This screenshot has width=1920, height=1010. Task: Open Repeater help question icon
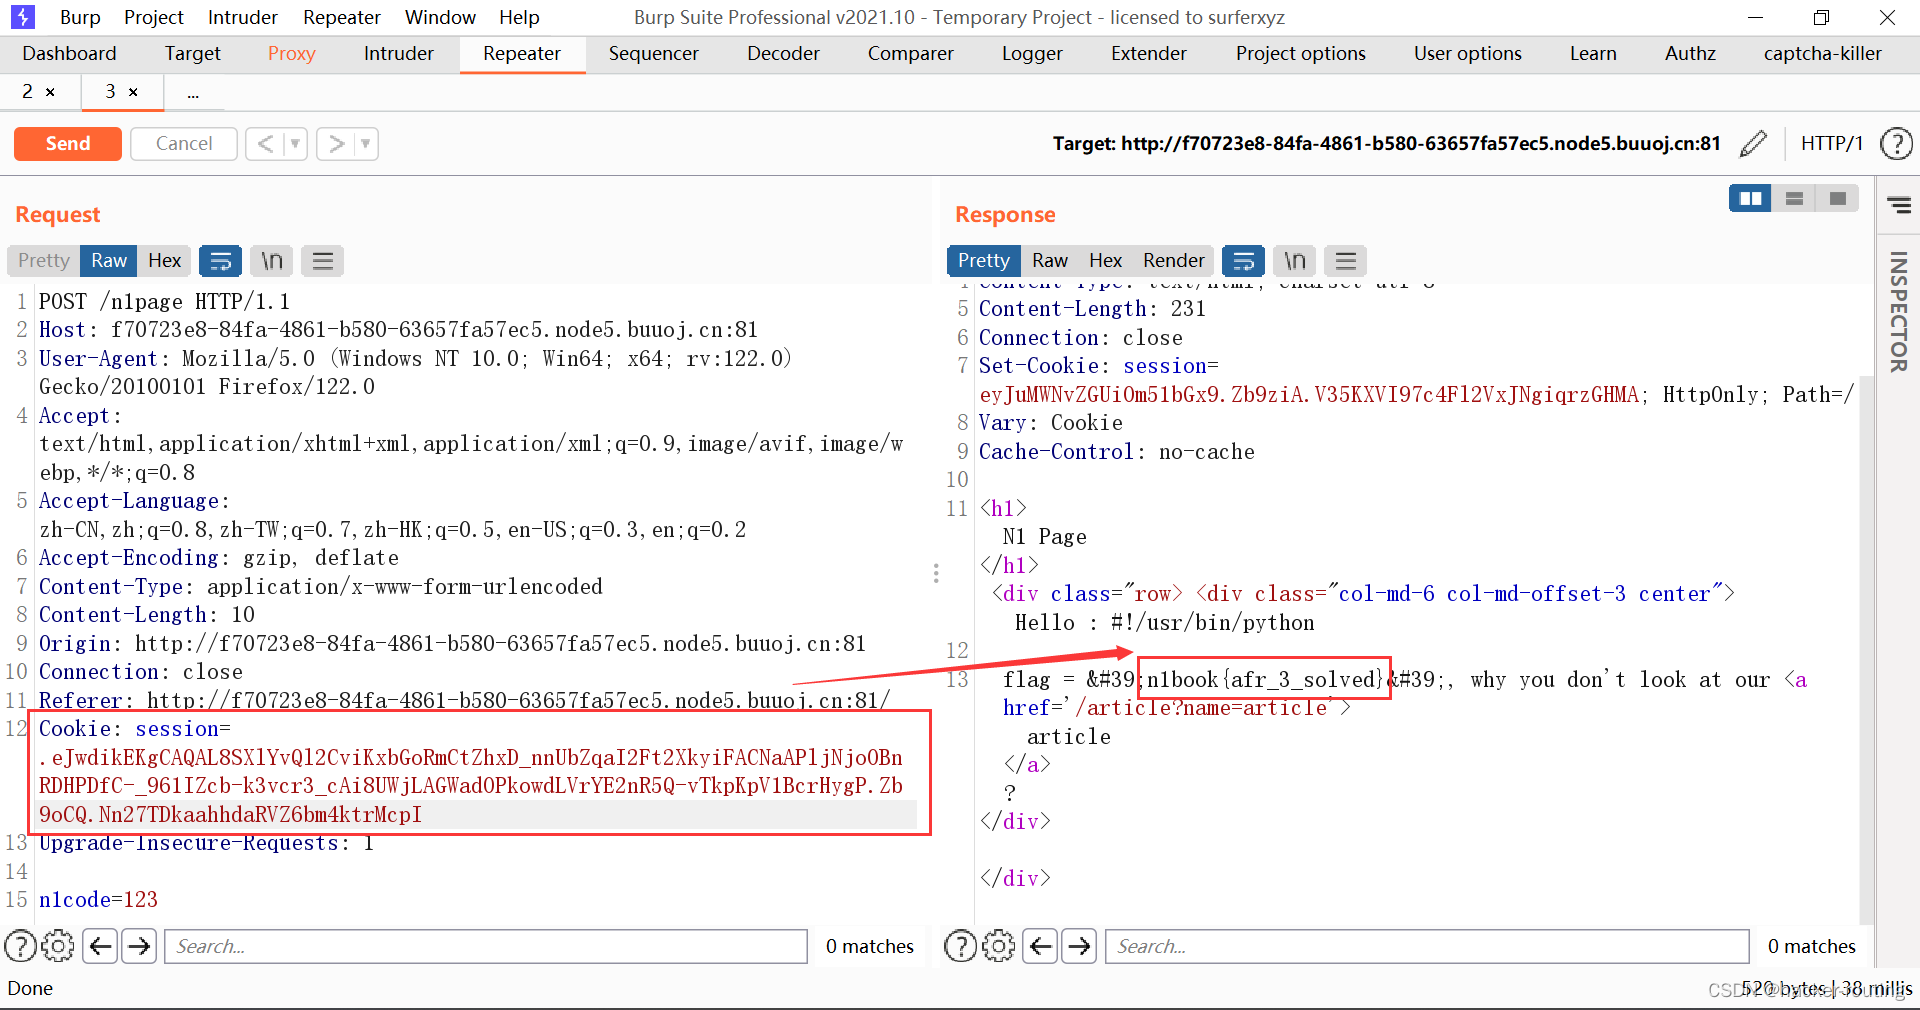(1896, 144)
